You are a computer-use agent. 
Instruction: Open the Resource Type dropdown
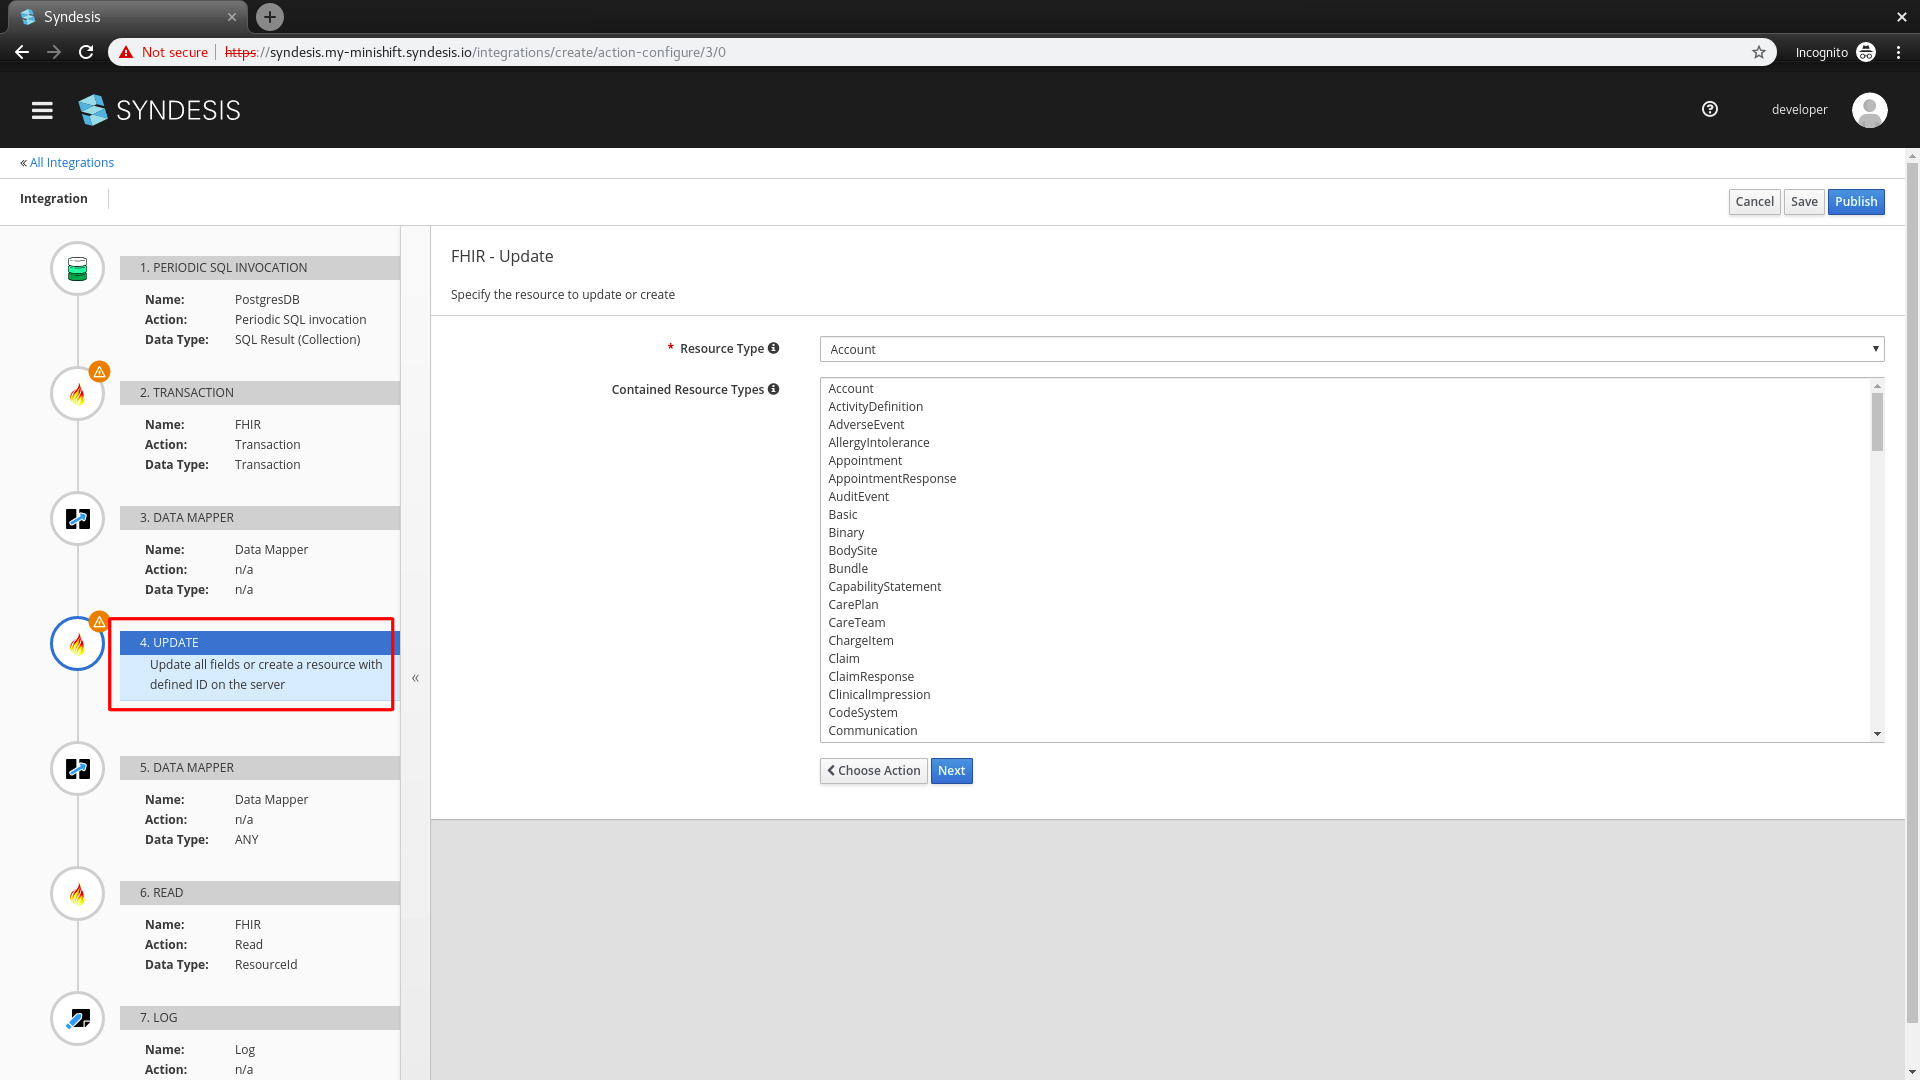click(x=1351, y=349)
